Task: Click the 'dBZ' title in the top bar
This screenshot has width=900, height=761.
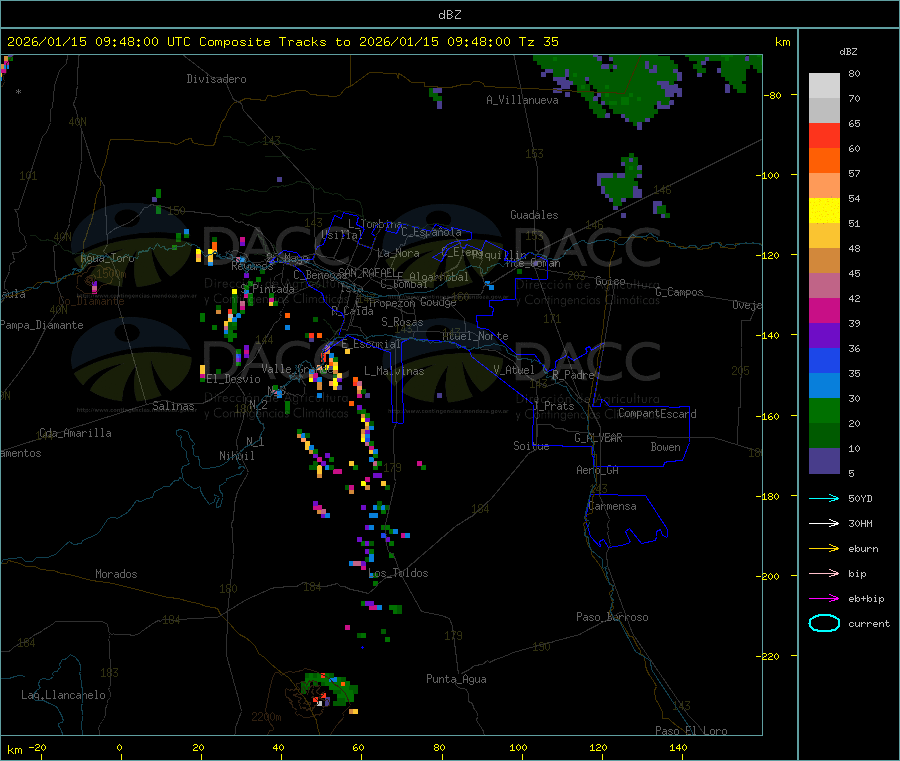Action: tap(449, 15)
